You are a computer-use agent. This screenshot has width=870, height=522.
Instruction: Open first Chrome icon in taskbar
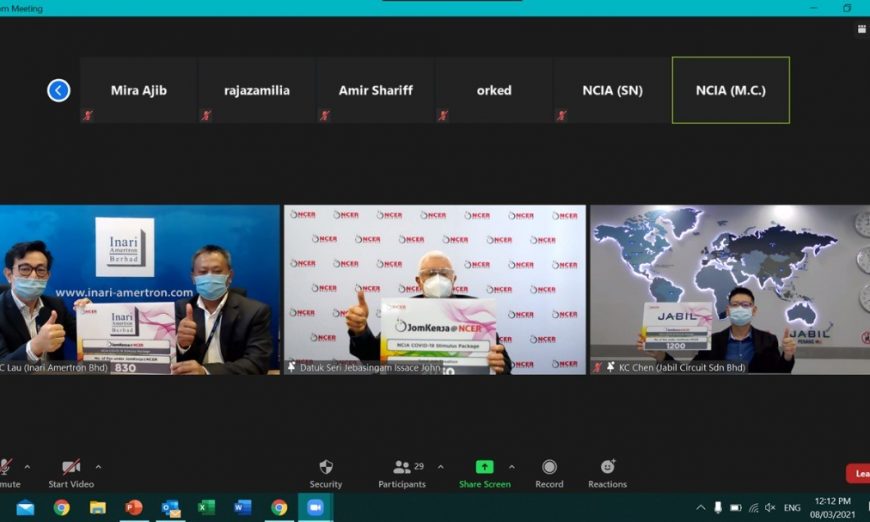tap(62, 508)
